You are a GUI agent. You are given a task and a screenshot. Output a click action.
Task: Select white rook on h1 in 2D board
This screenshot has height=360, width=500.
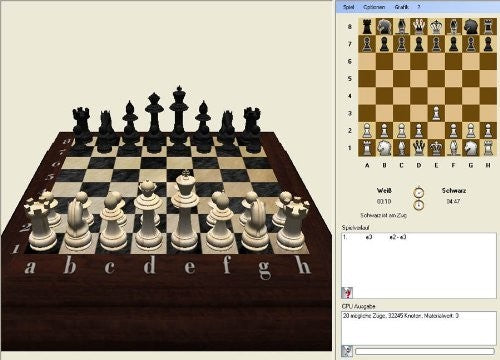point(488,148)
